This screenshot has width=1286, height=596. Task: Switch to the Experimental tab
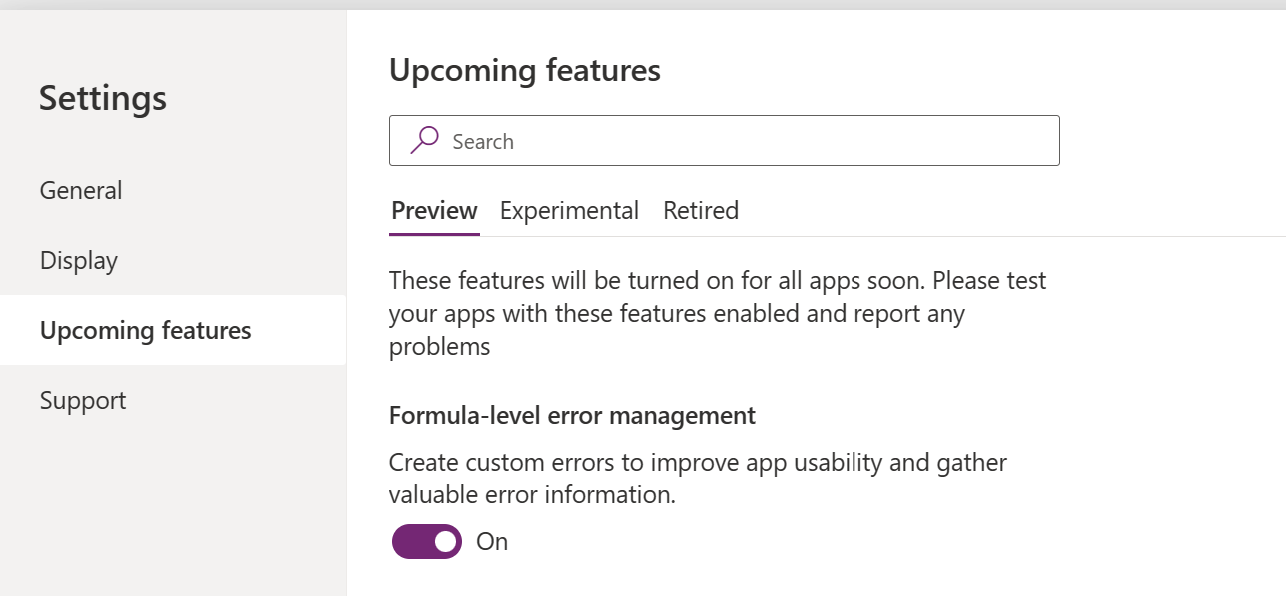(x=569, y=210)
